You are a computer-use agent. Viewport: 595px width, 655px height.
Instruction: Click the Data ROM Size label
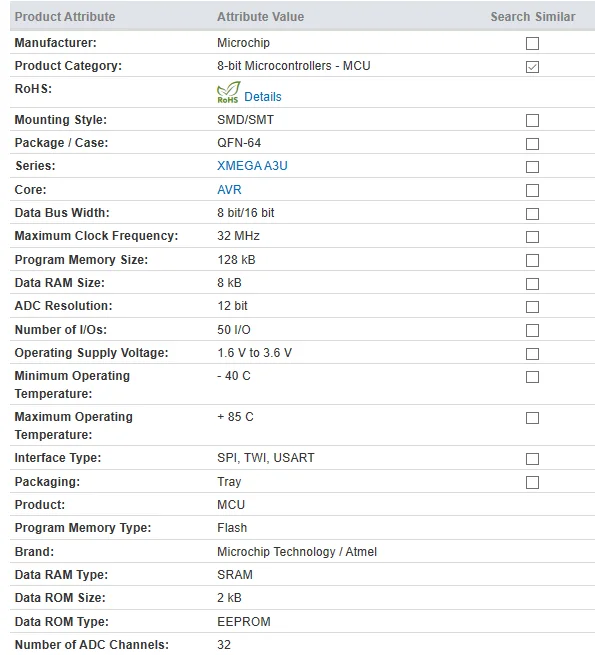[60, 598]
